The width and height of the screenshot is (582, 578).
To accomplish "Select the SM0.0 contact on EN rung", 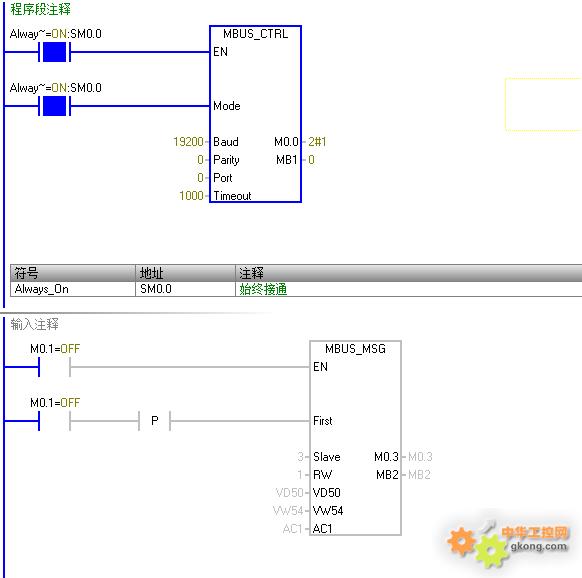I will (x=54, y=52).
